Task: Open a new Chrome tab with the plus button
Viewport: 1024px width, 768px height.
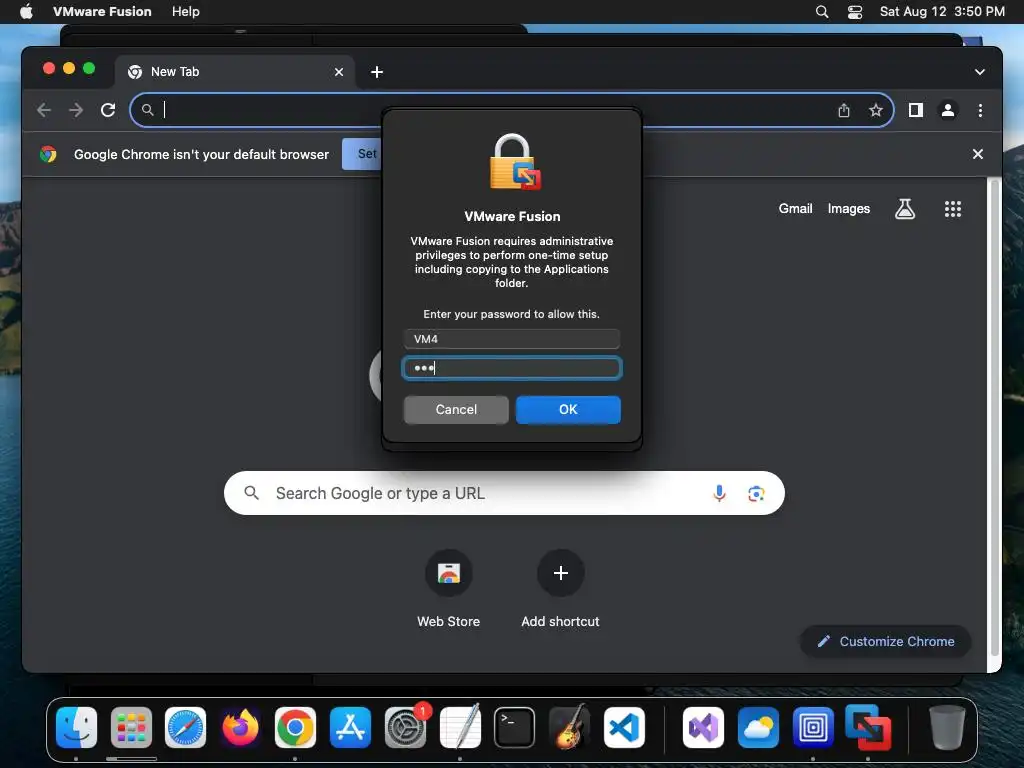Action: click(x=377, y=72)
